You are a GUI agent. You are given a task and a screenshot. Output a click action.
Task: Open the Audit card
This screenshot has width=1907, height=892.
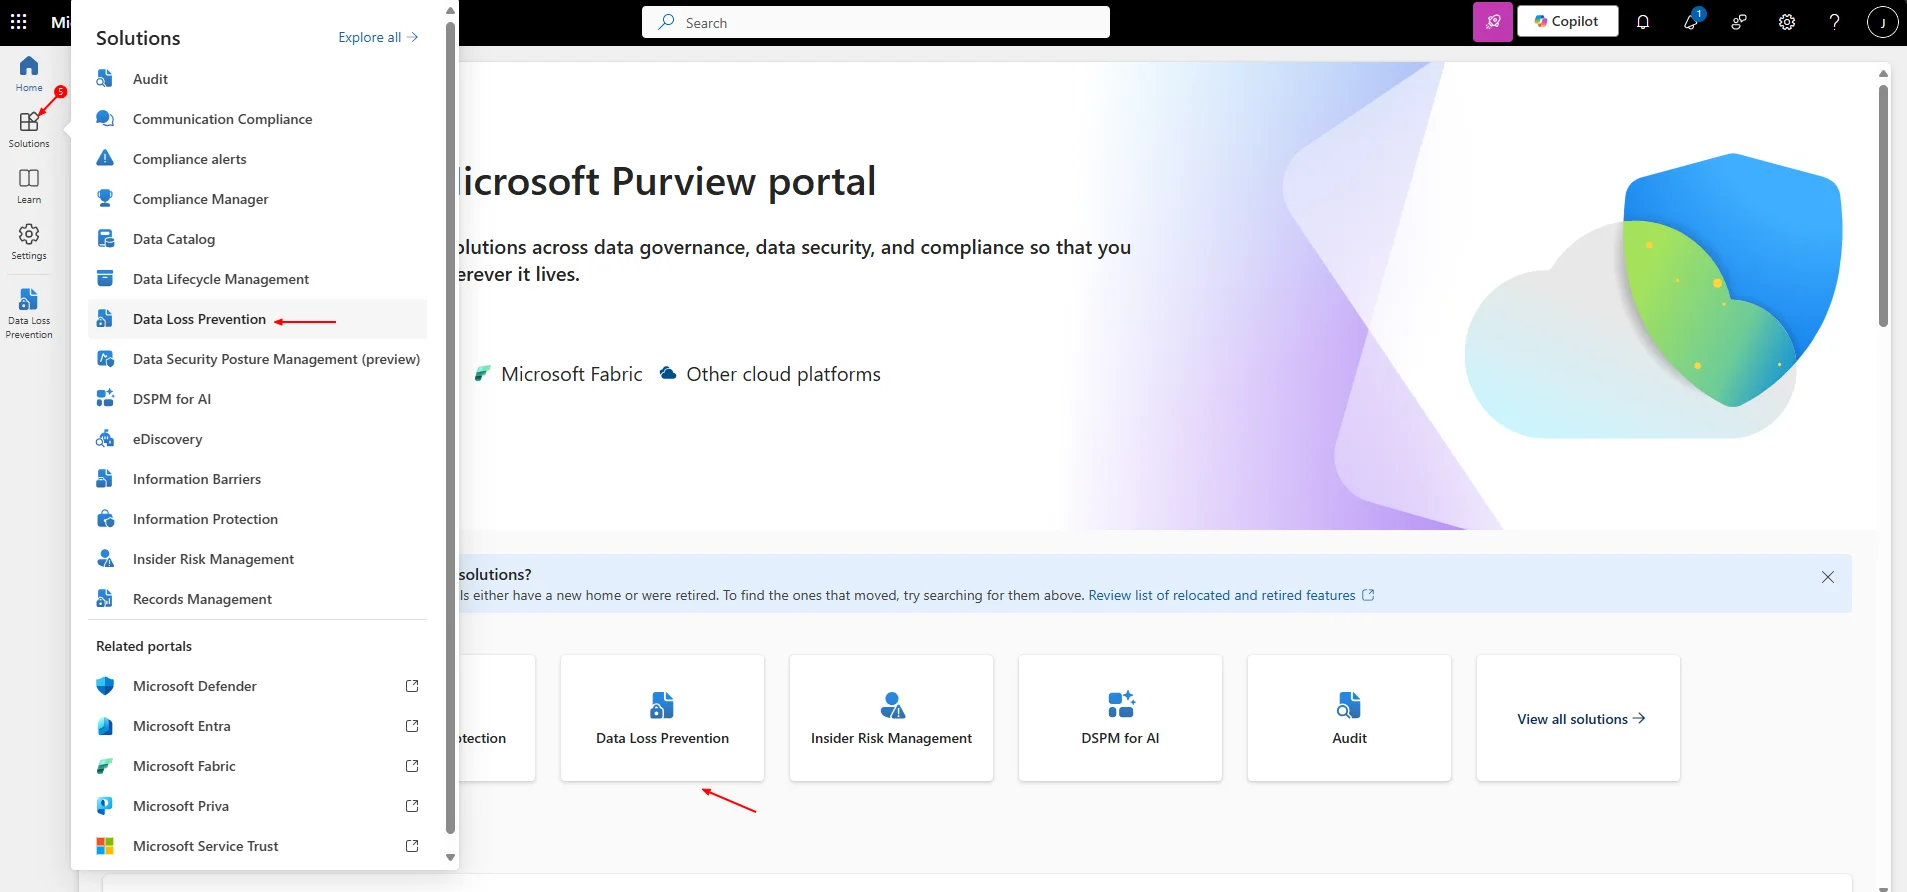tap(1349, 718)
